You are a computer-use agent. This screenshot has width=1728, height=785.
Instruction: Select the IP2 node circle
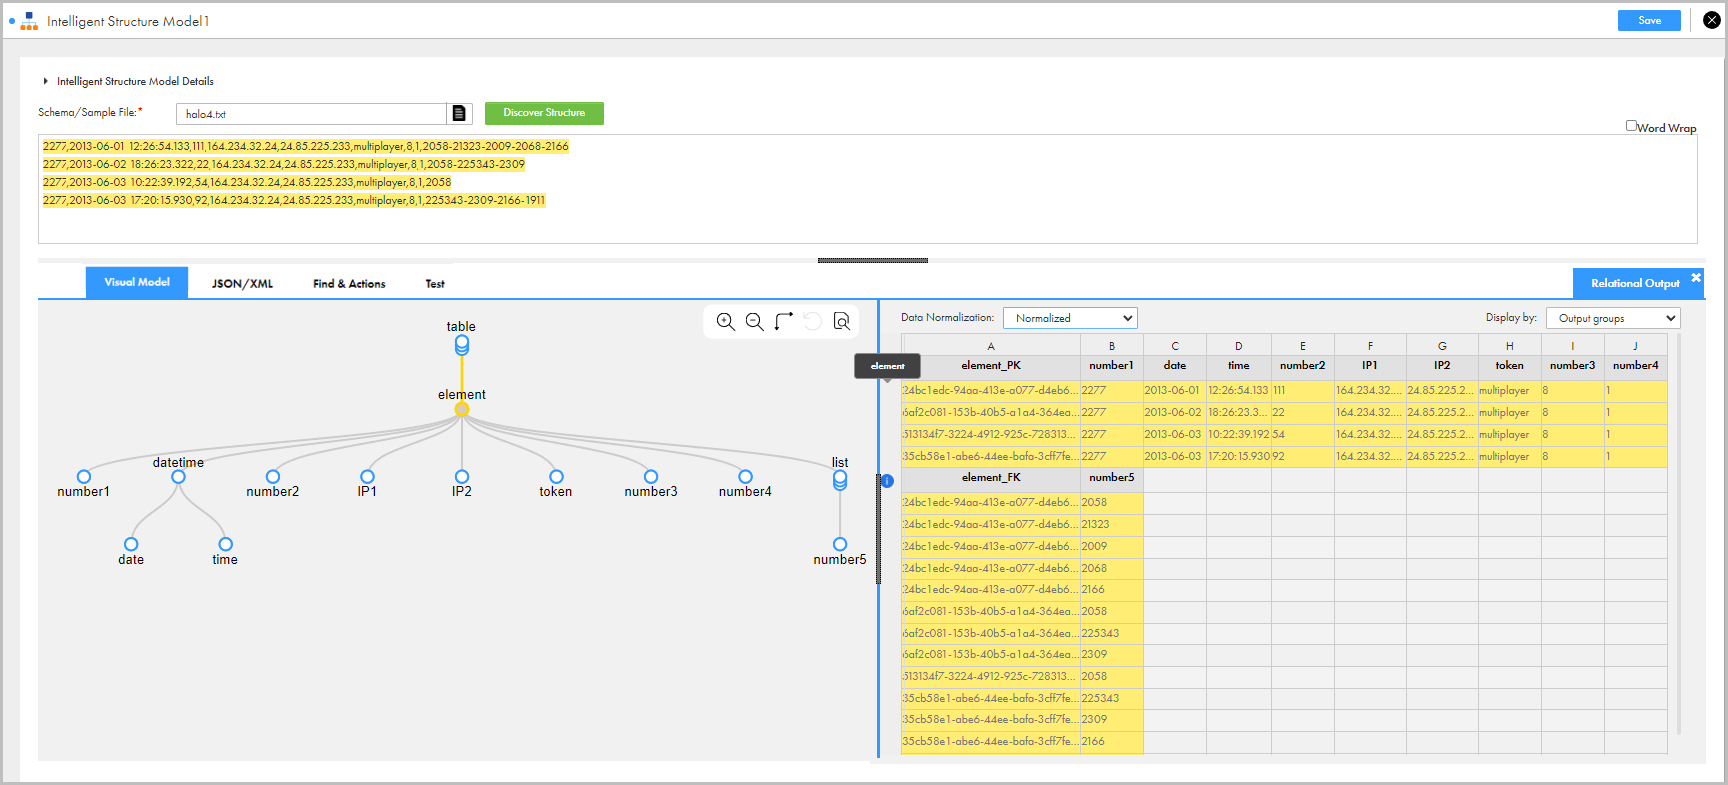[462, 477]
